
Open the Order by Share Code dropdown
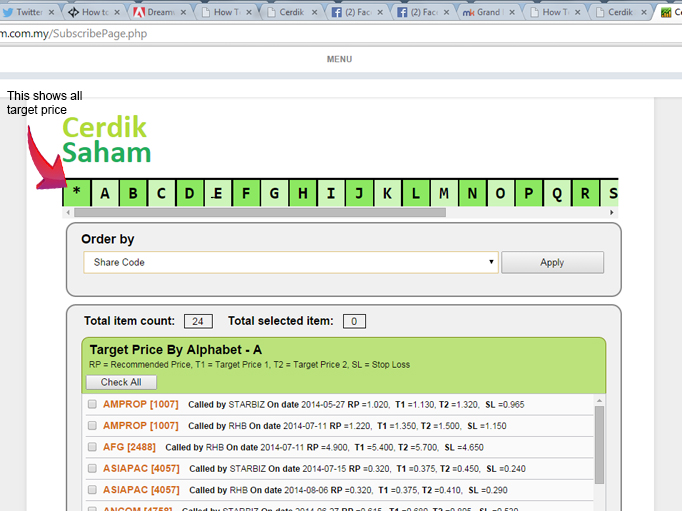tap(290, 262)
